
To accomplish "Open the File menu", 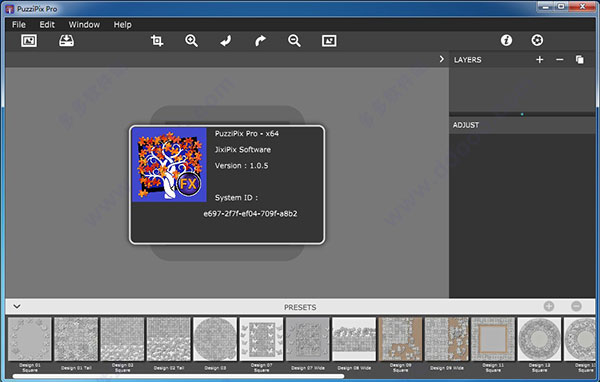I will 19,24.
